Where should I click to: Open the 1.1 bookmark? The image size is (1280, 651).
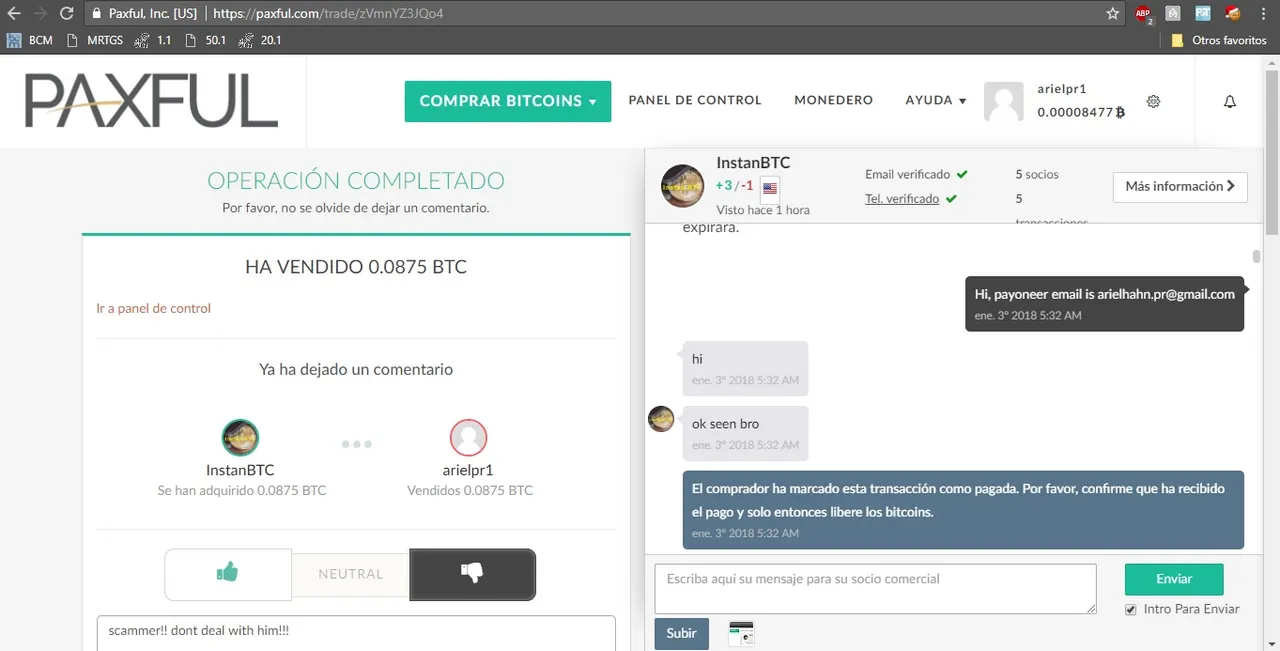[x=153, y=40]
